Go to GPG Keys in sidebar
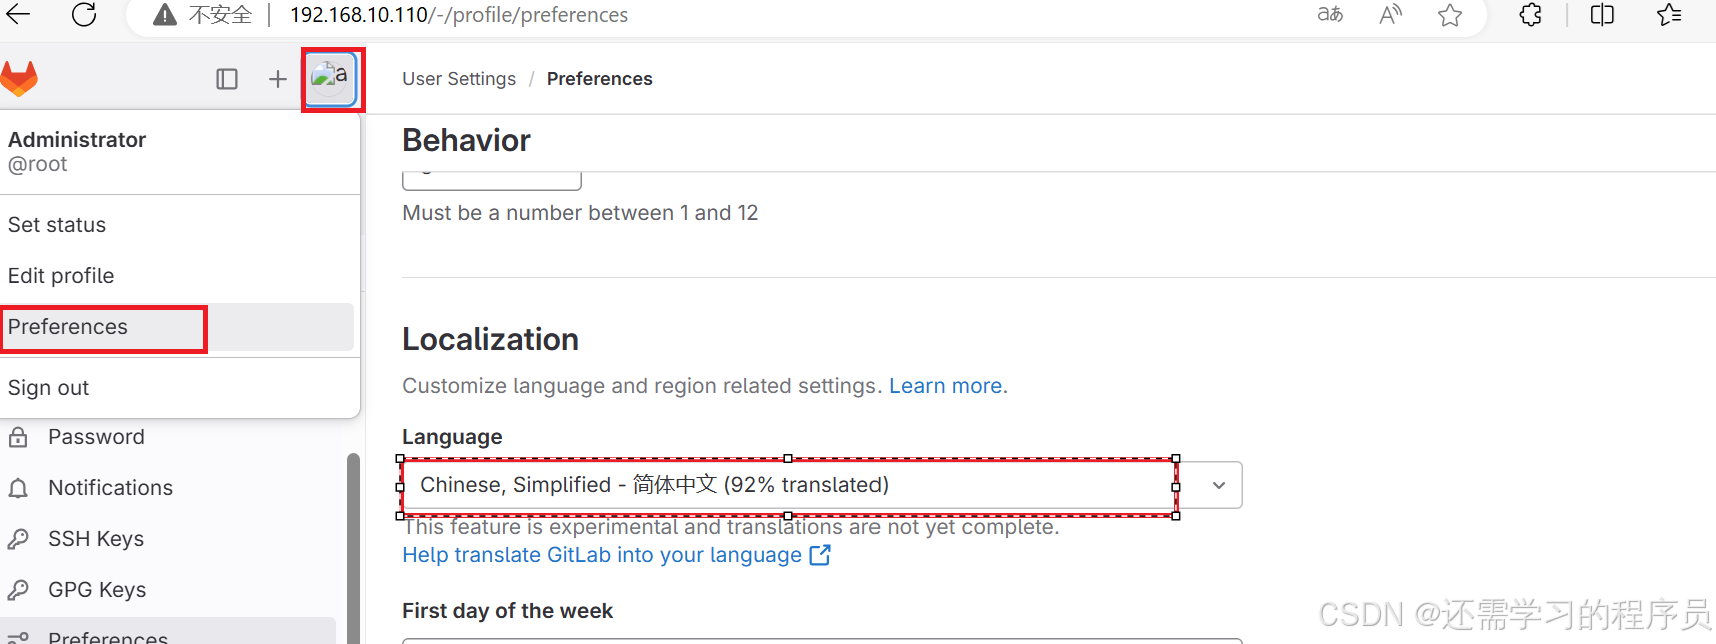Image resolution: width=1716 pixels, height=644 pixels. pos(97,590)
